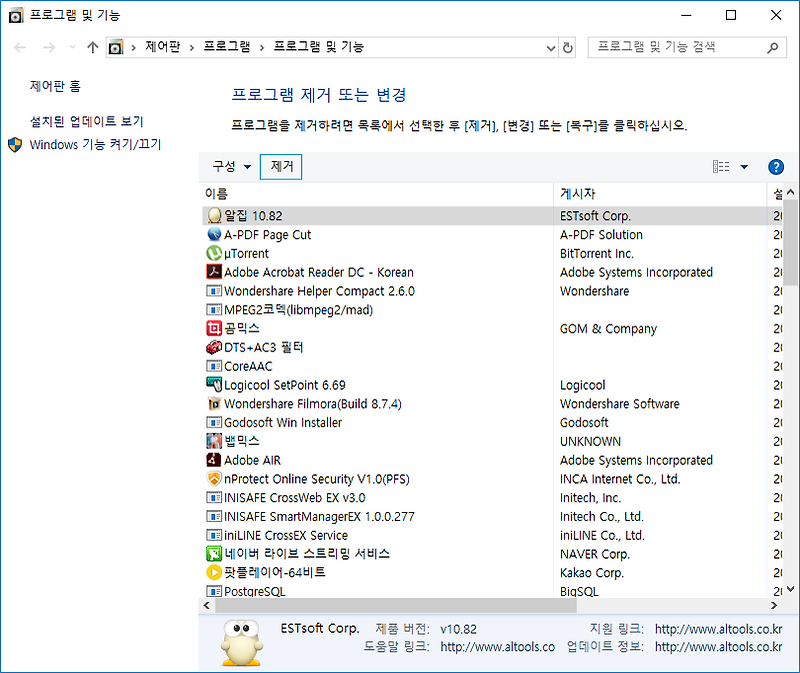Click the A-PDF Page Cut icon

[x=214, y=235]
